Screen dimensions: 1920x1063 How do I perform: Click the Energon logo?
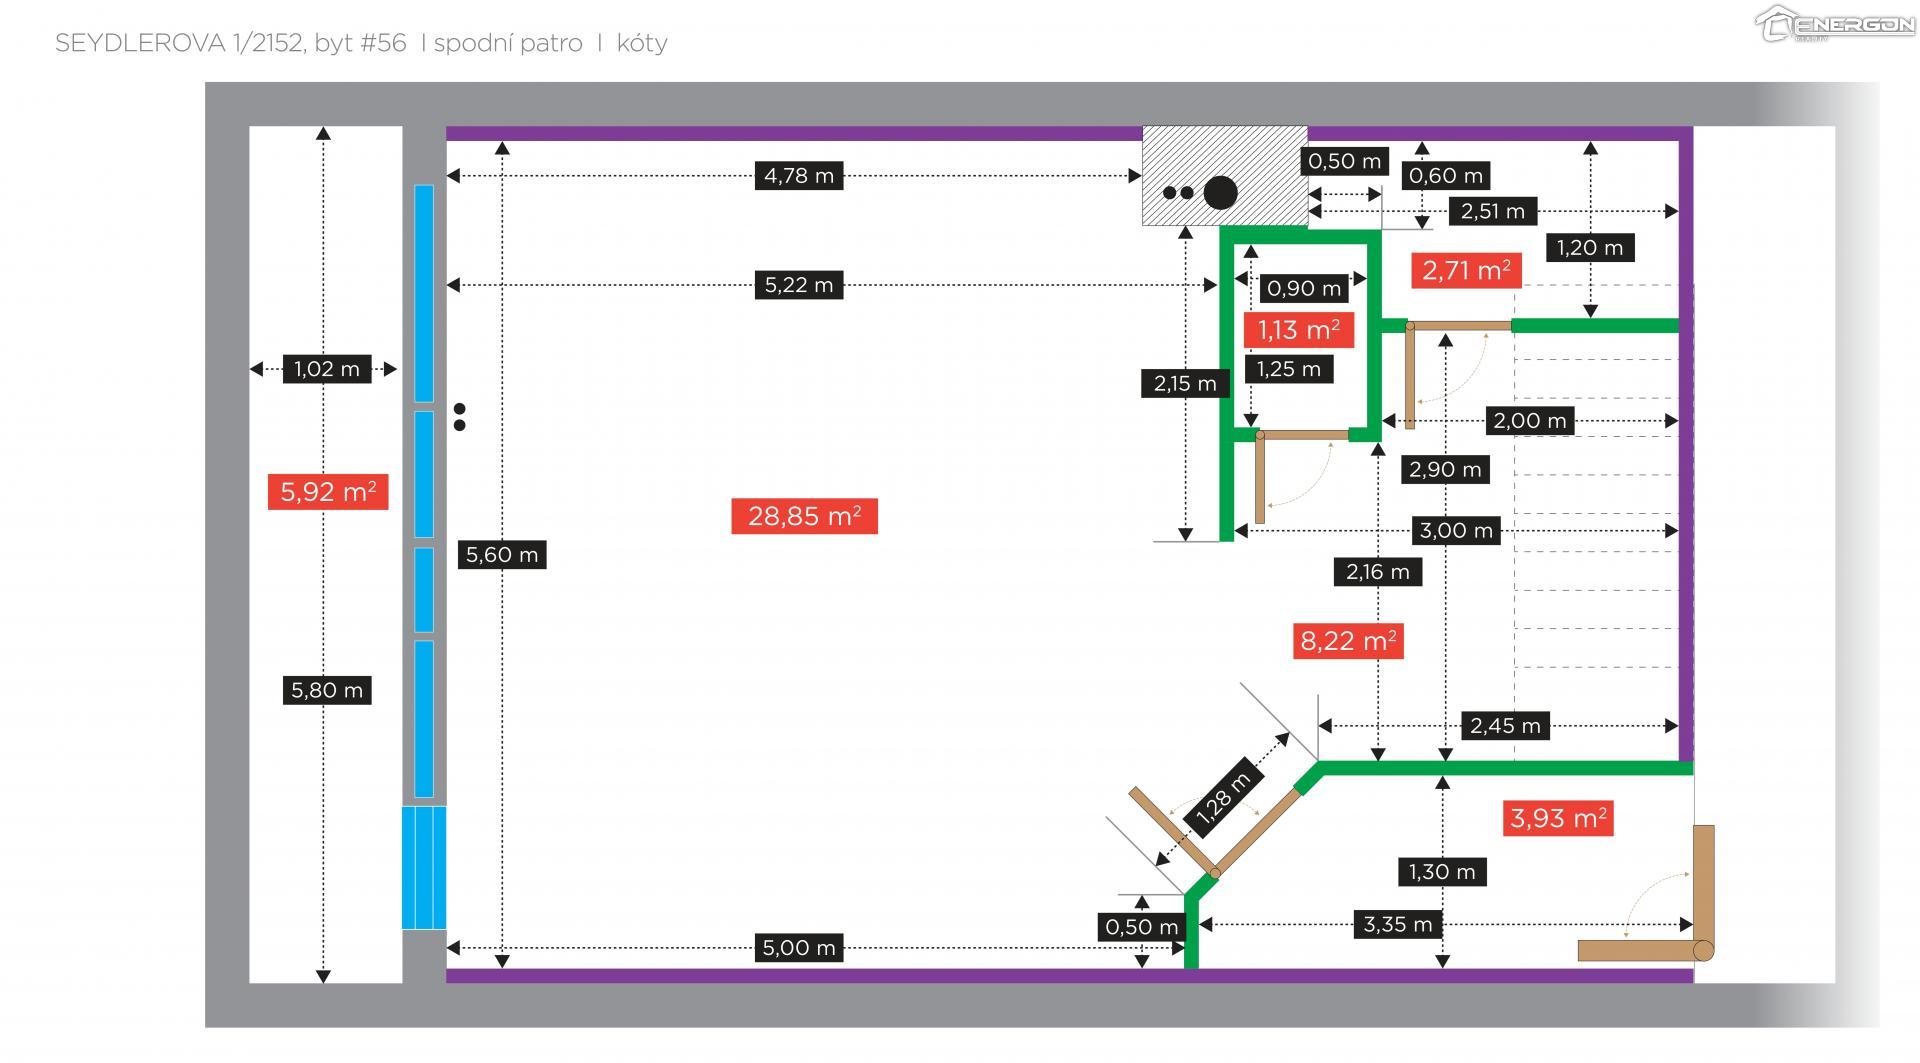(x=1835, y=24)
